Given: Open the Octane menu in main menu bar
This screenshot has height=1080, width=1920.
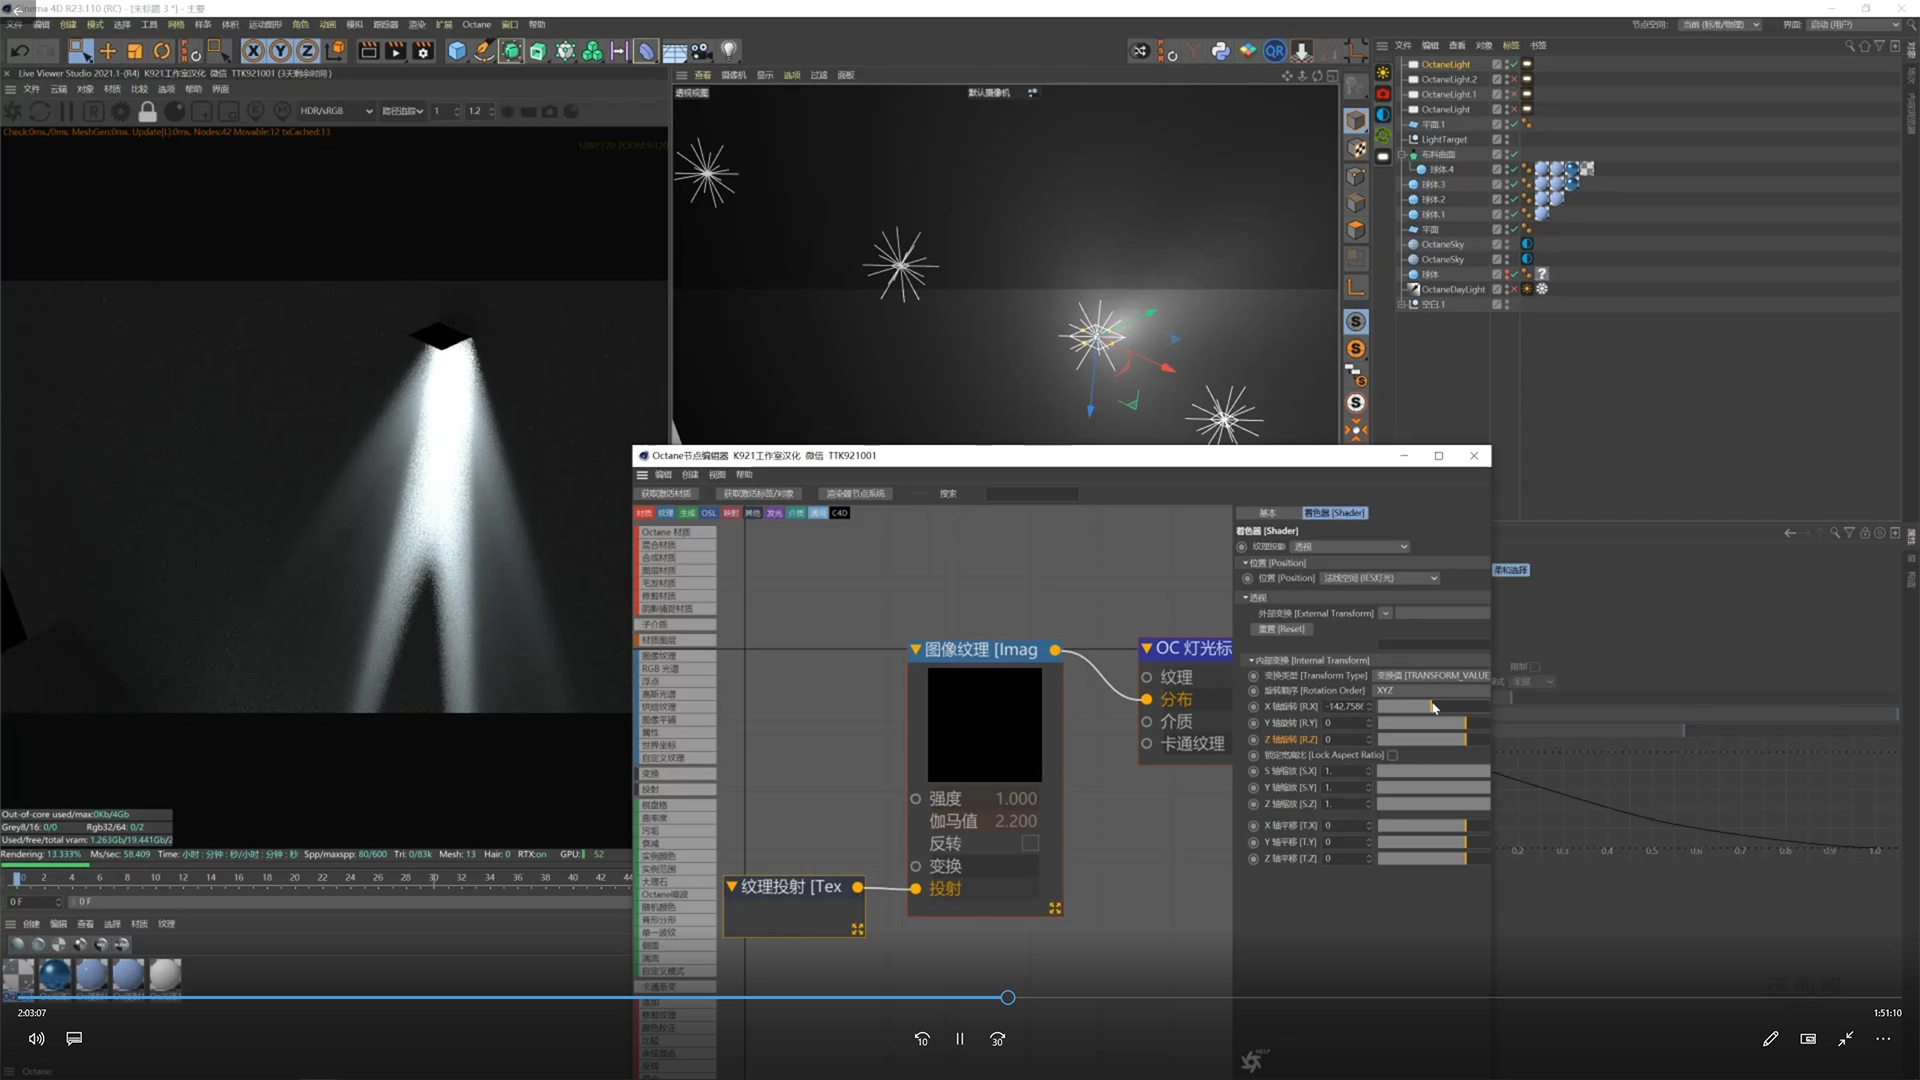Looking at the screenshot, I should tap(476, 24).
